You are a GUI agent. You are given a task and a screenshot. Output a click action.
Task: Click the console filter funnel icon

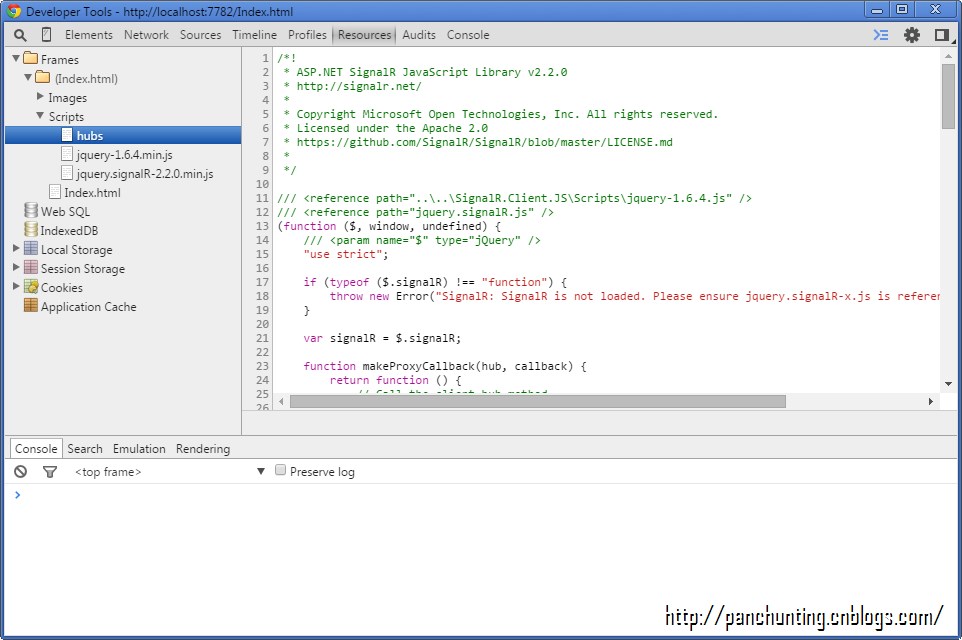50,471
